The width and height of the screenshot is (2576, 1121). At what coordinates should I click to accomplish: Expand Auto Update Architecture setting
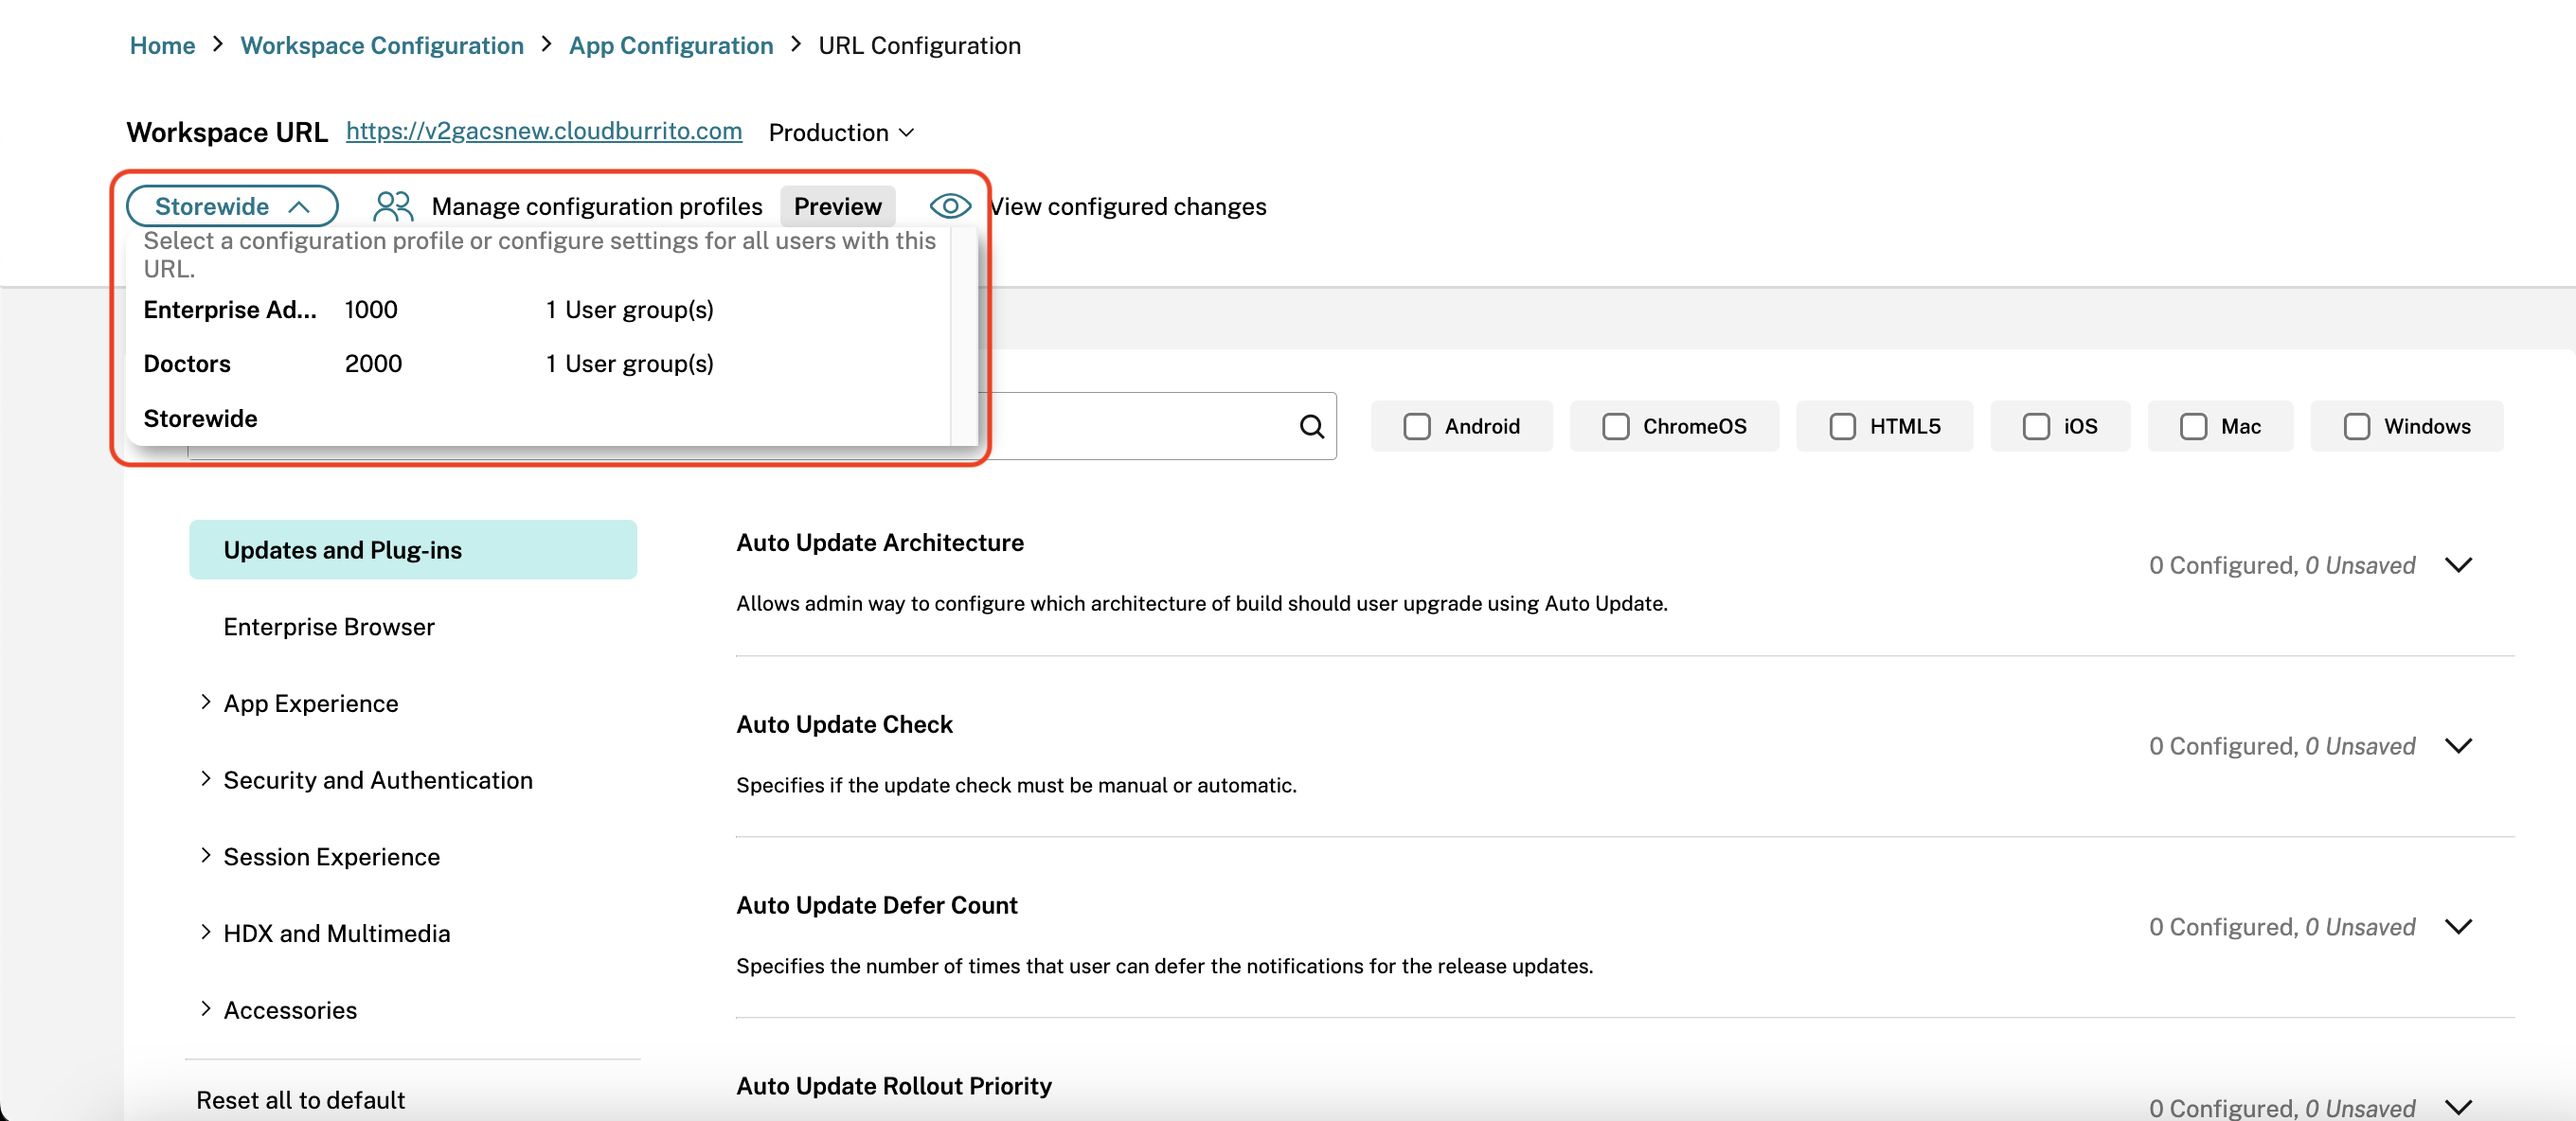pyautogui.click(x=2458, y=565)
